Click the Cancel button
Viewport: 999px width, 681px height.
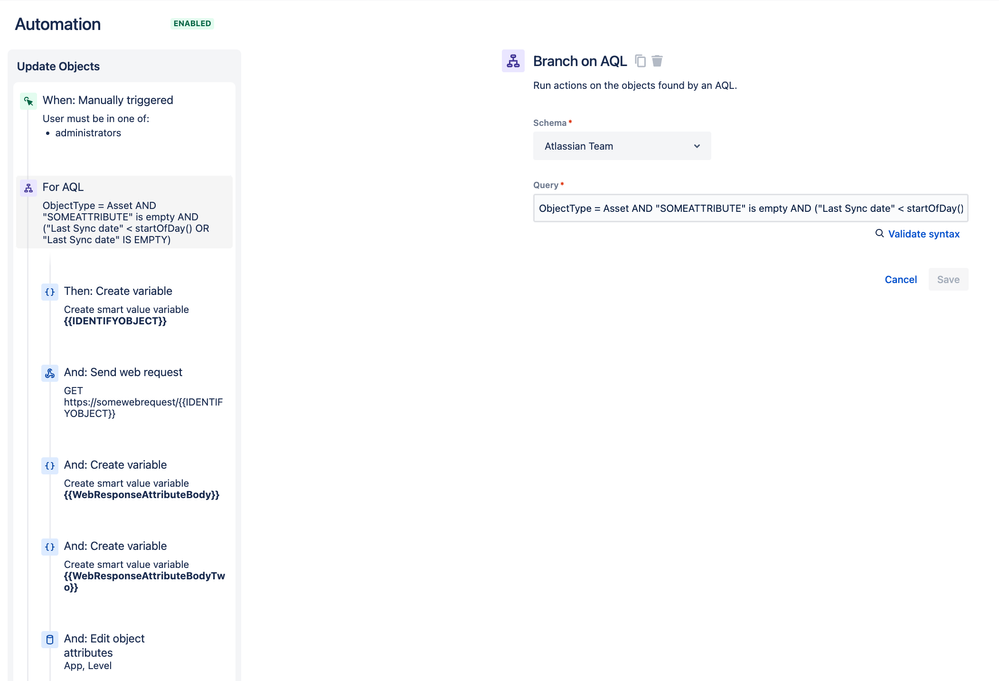click(900, 279)
